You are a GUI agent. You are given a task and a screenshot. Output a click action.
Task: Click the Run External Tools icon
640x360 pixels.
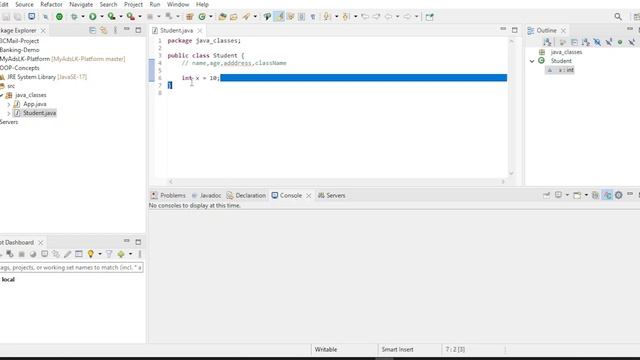click(130, 17)
